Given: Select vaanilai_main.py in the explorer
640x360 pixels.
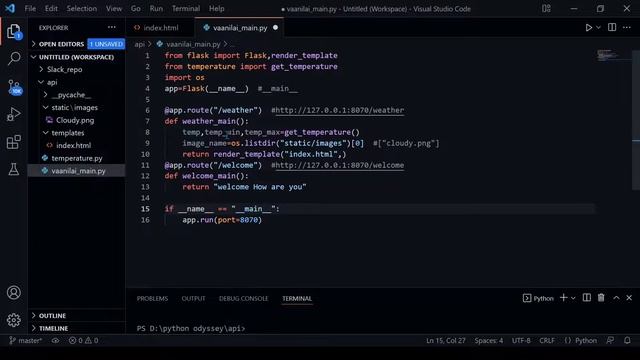Looking at the screenshot, I should click(77, 171).
